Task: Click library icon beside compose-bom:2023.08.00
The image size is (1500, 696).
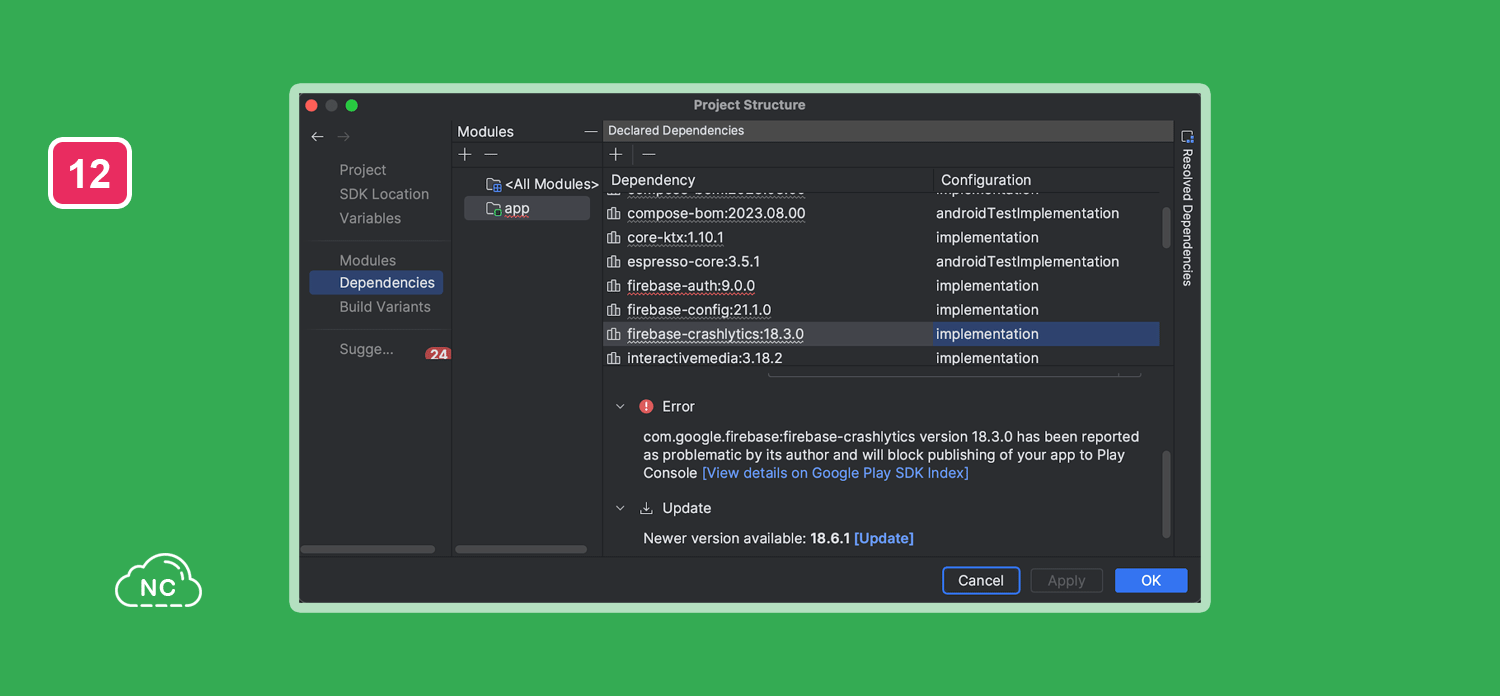Action: (x=614, y=213)
